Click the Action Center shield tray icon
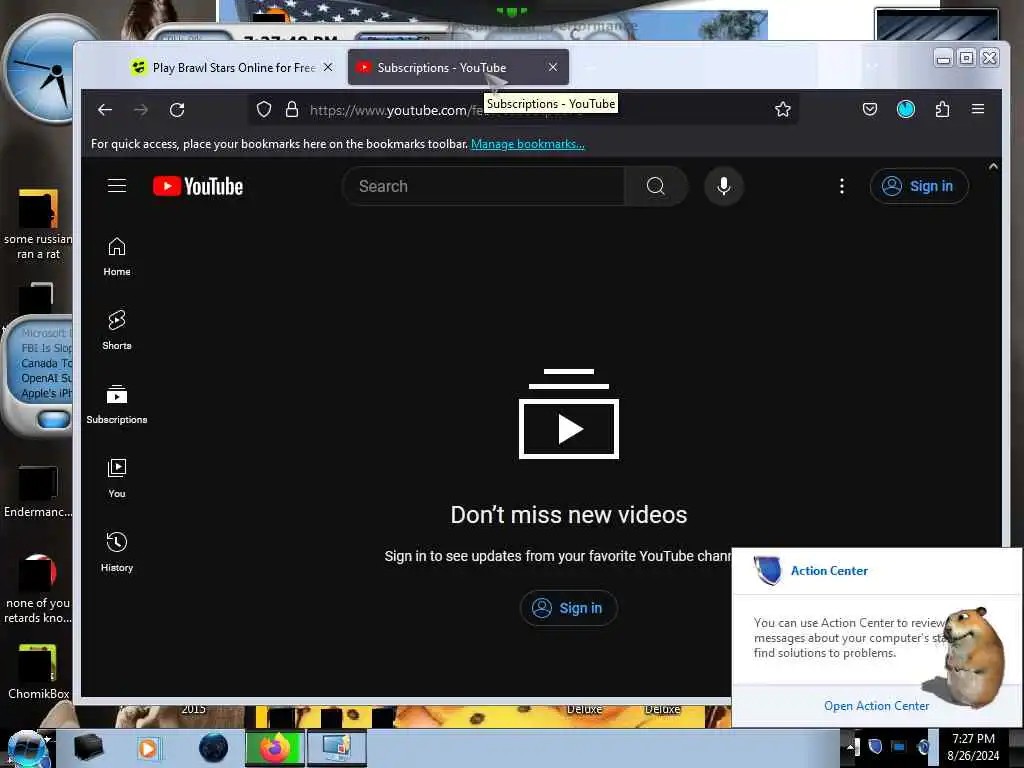Image resolution: width=1024 pixels, height=768 pixels. [x=875, y=746]
